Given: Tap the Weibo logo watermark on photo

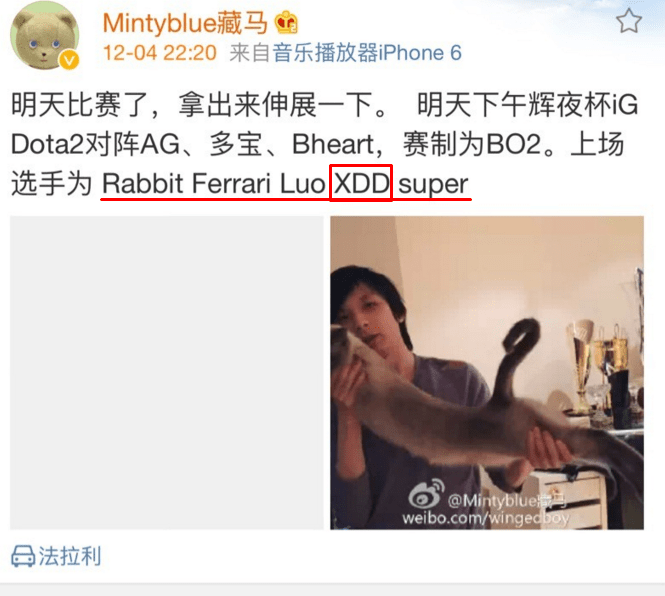Looking at the screenshot, I should tap(426, 493).
